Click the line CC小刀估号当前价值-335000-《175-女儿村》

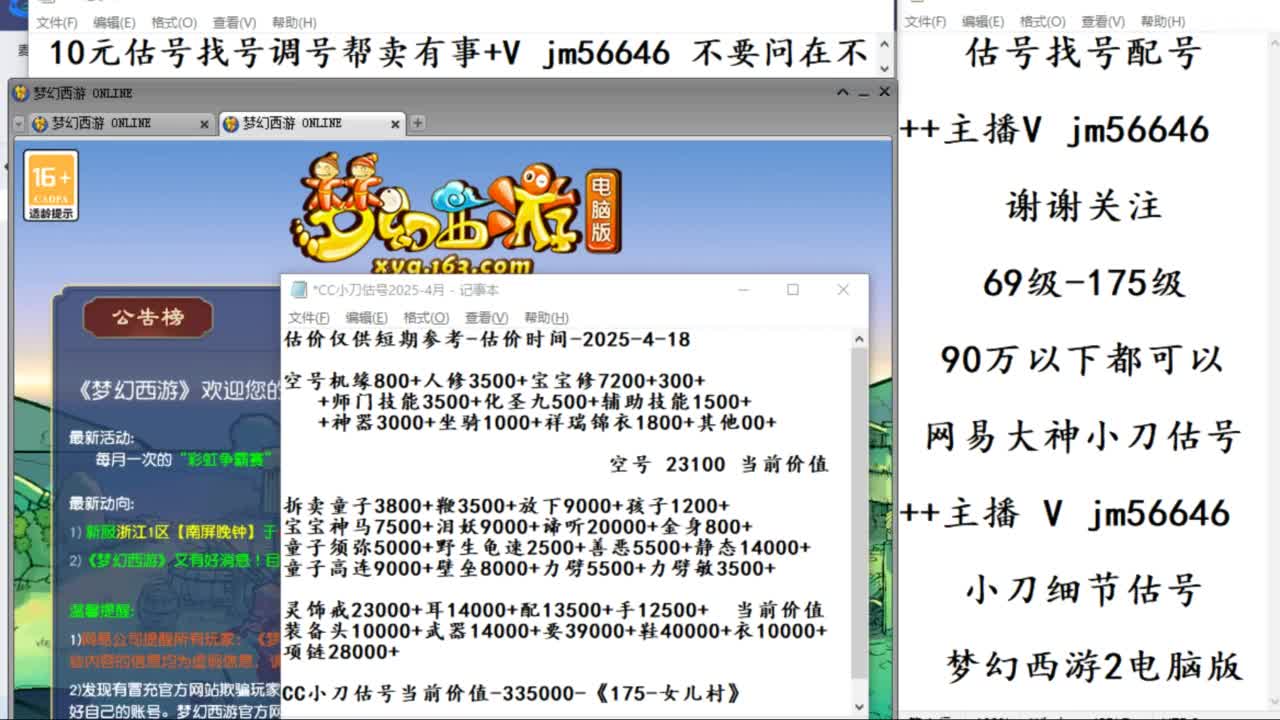[x=512, y=693]
